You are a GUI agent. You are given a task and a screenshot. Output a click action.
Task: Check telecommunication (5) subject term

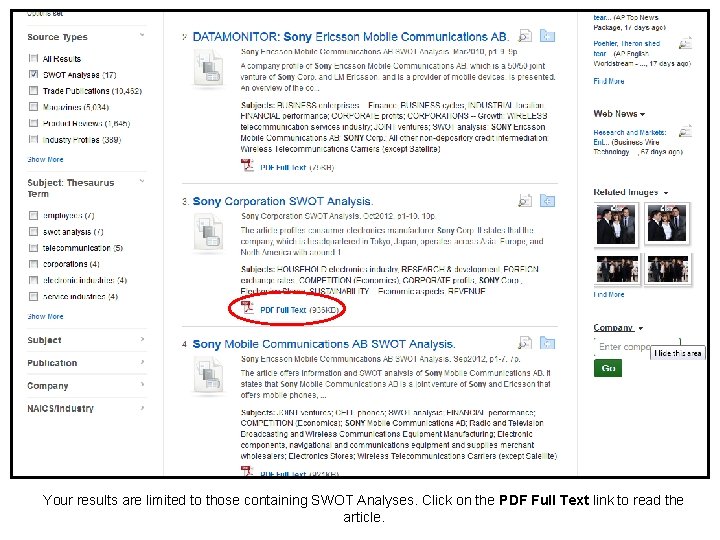click(x=33, y=248)
